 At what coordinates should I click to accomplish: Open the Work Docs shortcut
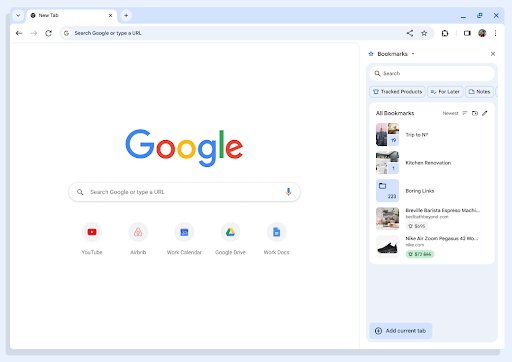point(276,238)
